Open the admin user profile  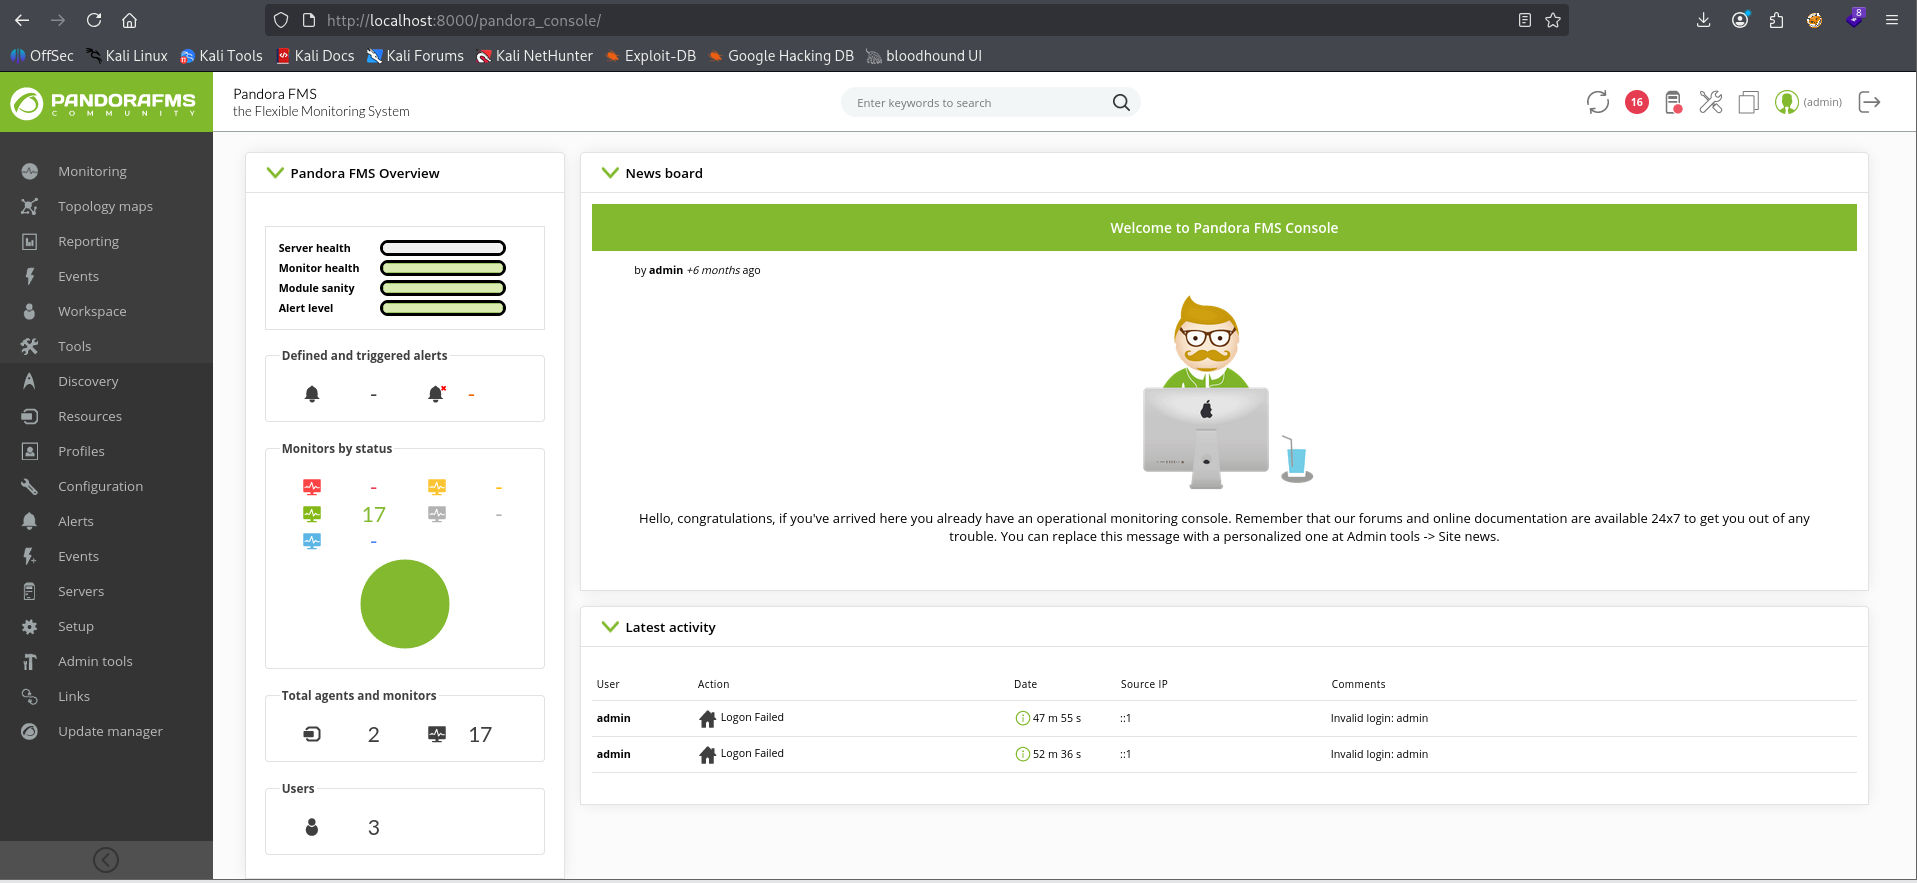tap(1808, 102)
